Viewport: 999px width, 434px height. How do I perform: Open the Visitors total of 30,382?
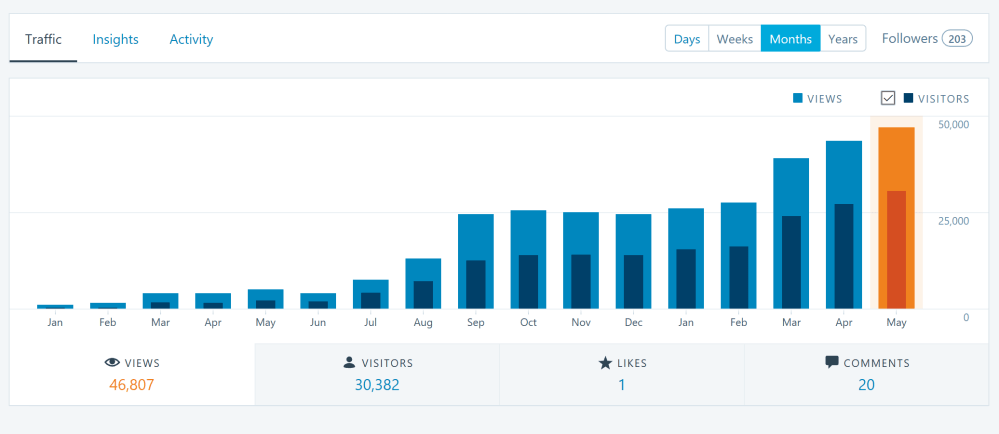pos(377,385)
